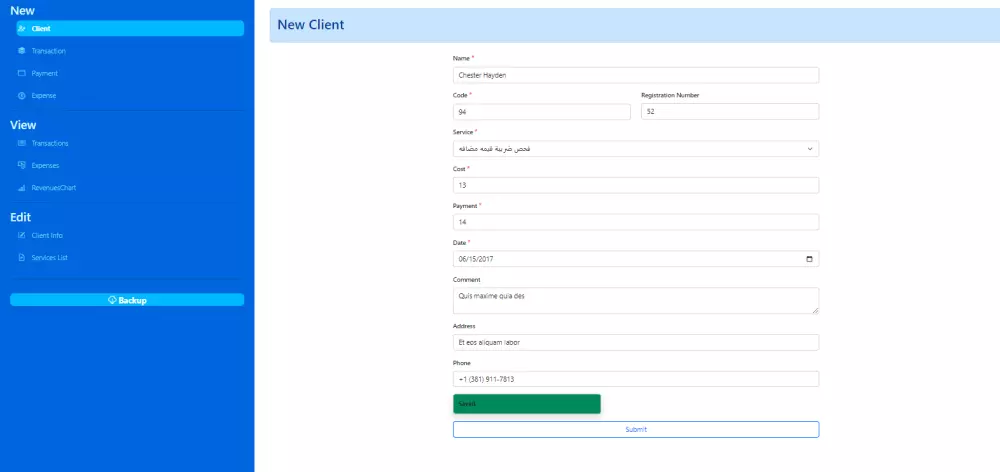This screenshot has width=1000, height=472.
Task: Click the Transaction stack icon
Action: coord(22,51)
